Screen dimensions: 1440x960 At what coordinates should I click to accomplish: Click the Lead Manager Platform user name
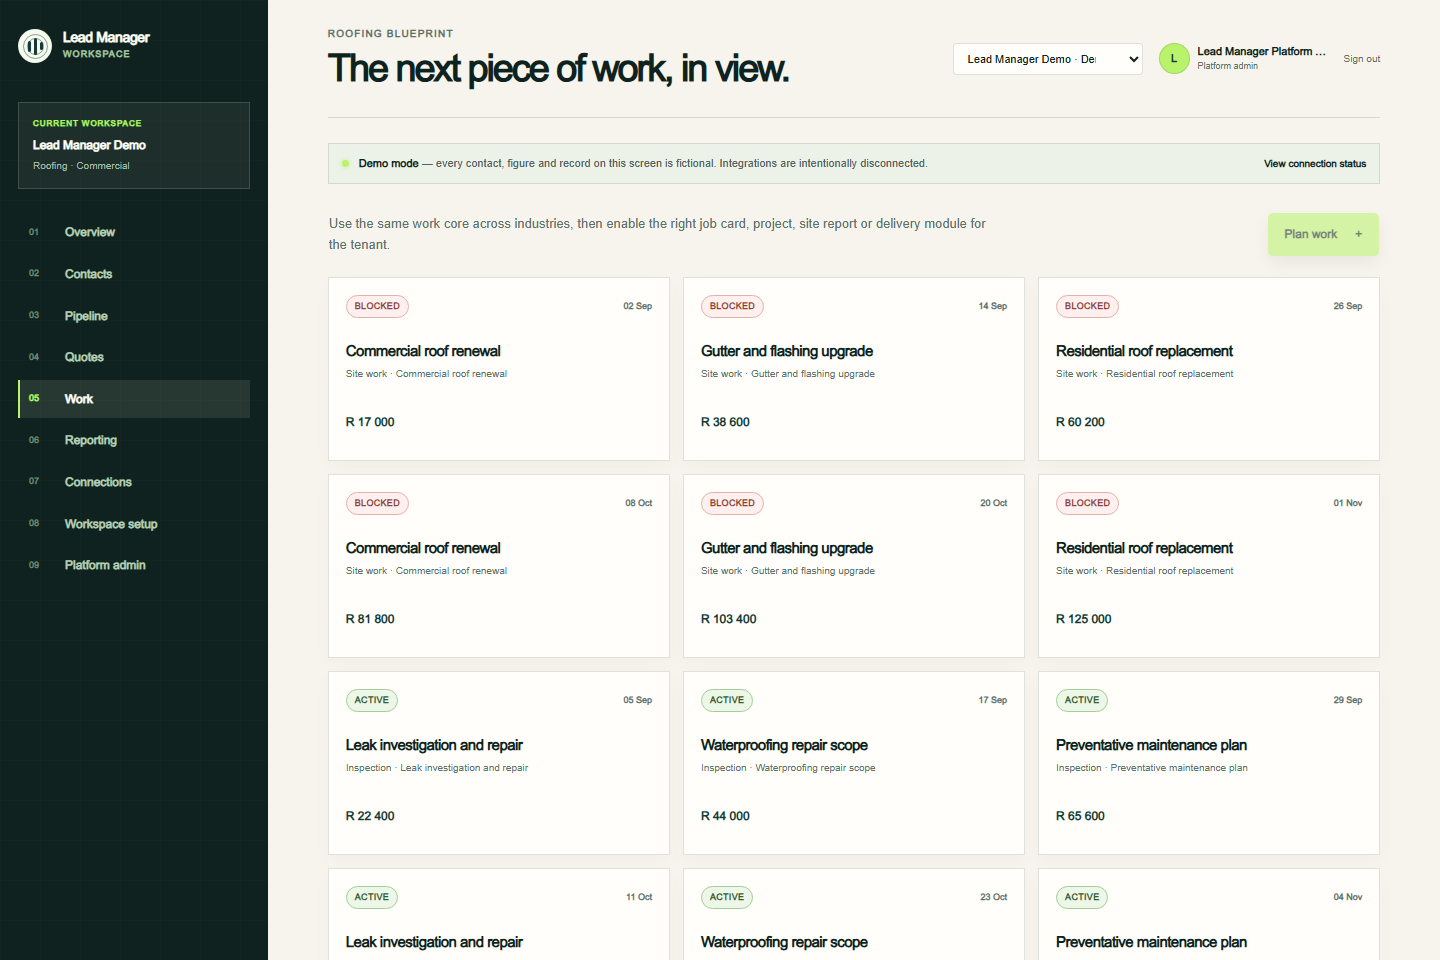click(x=1261, y=51)
